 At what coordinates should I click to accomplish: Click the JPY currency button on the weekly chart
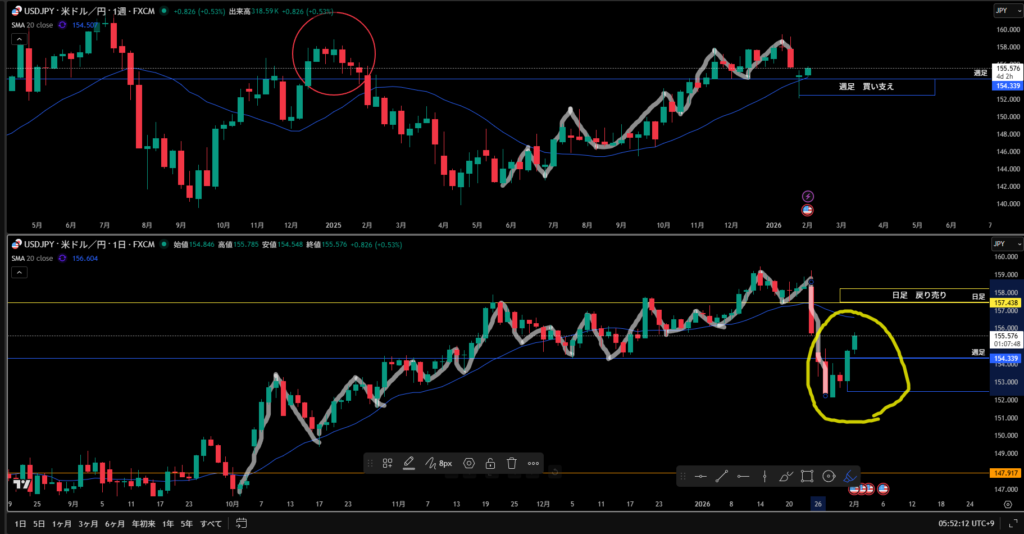(x=1001, y=10)
